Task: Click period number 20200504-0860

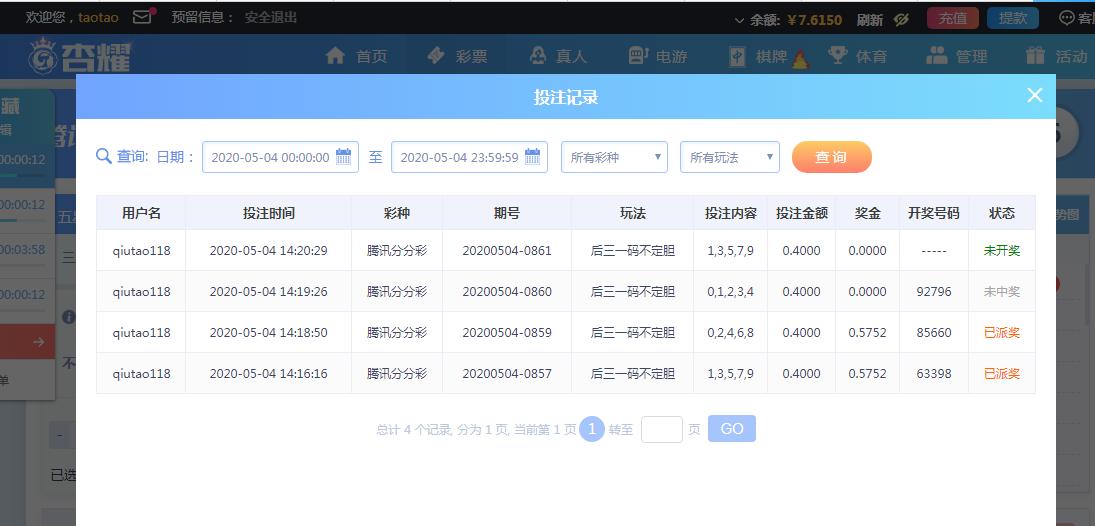Action: tap(507, 292)
